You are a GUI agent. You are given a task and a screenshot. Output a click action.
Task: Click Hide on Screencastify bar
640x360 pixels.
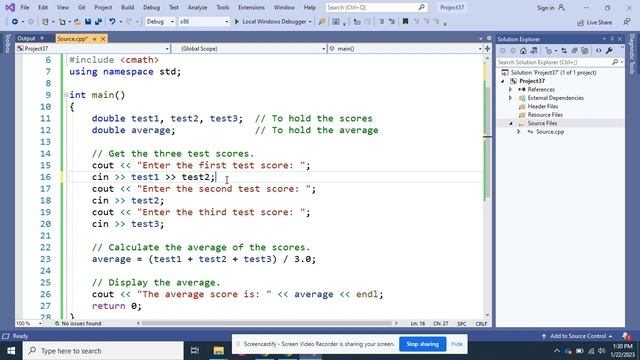pos(457,344)
